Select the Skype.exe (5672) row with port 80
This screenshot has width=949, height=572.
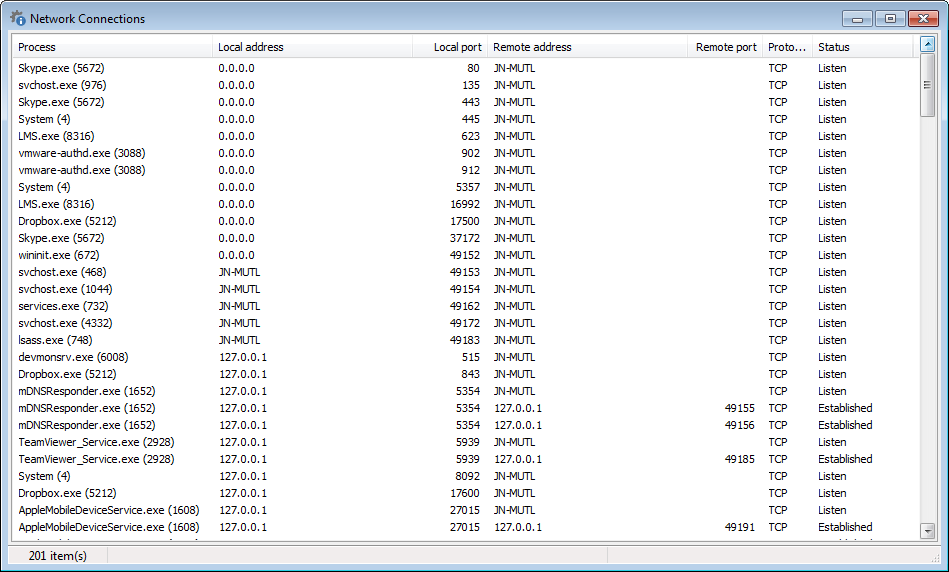(x=465, y=68)
